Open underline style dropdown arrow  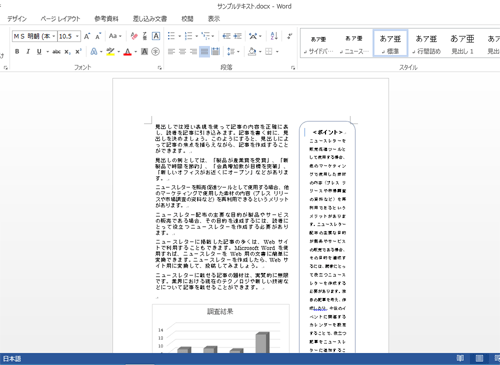click(x=47, y=52)
